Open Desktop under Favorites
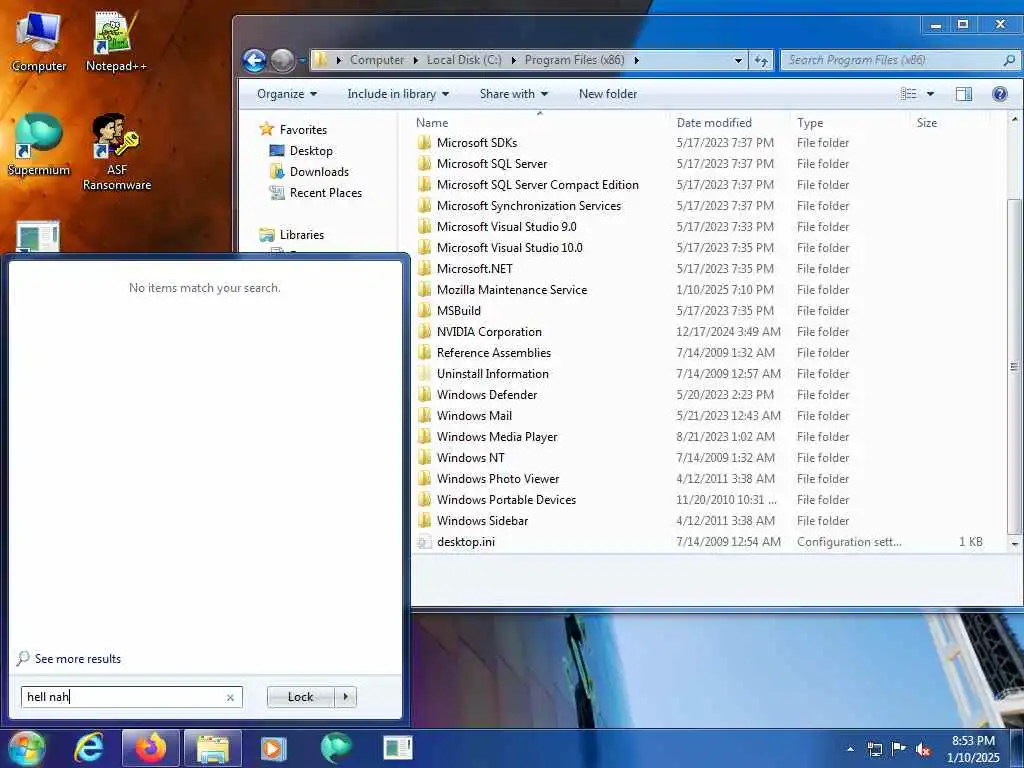The width and height of the screenshot is (1024, 768). [x=311, y=151]
